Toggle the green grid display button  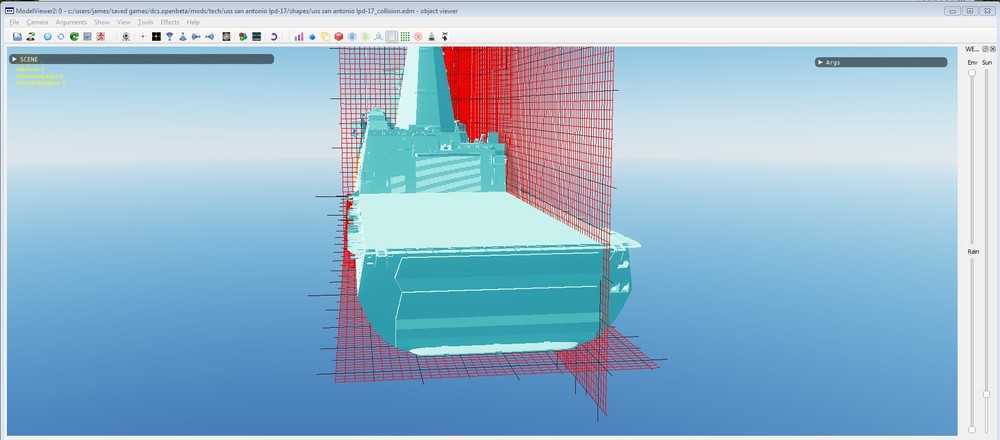[x=405, y=36]
